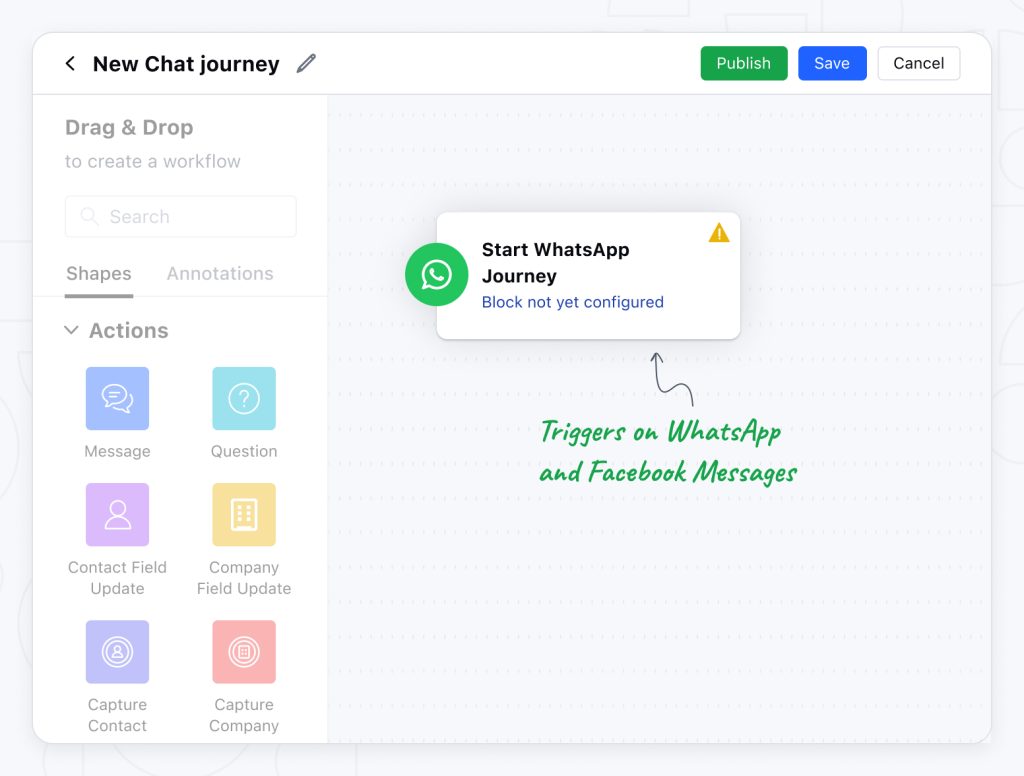Switch to the Annotations tab
Screen dimensions: 1024x776
219,273
